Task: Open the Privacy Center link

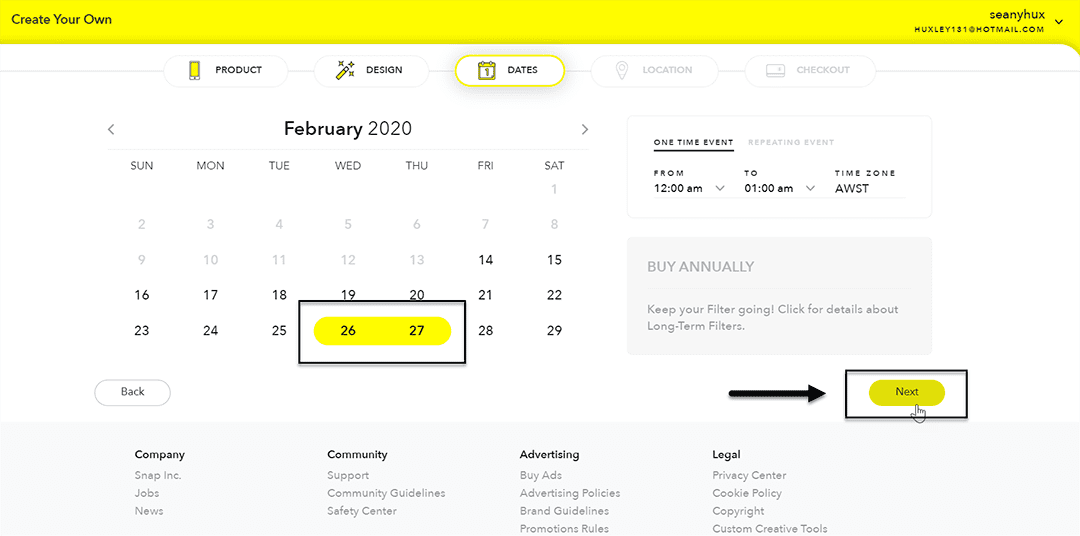Action: tap(749, 475)
